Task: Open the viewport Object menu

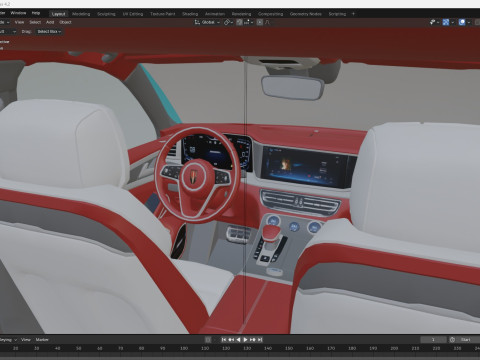Action: coord(65,22)
